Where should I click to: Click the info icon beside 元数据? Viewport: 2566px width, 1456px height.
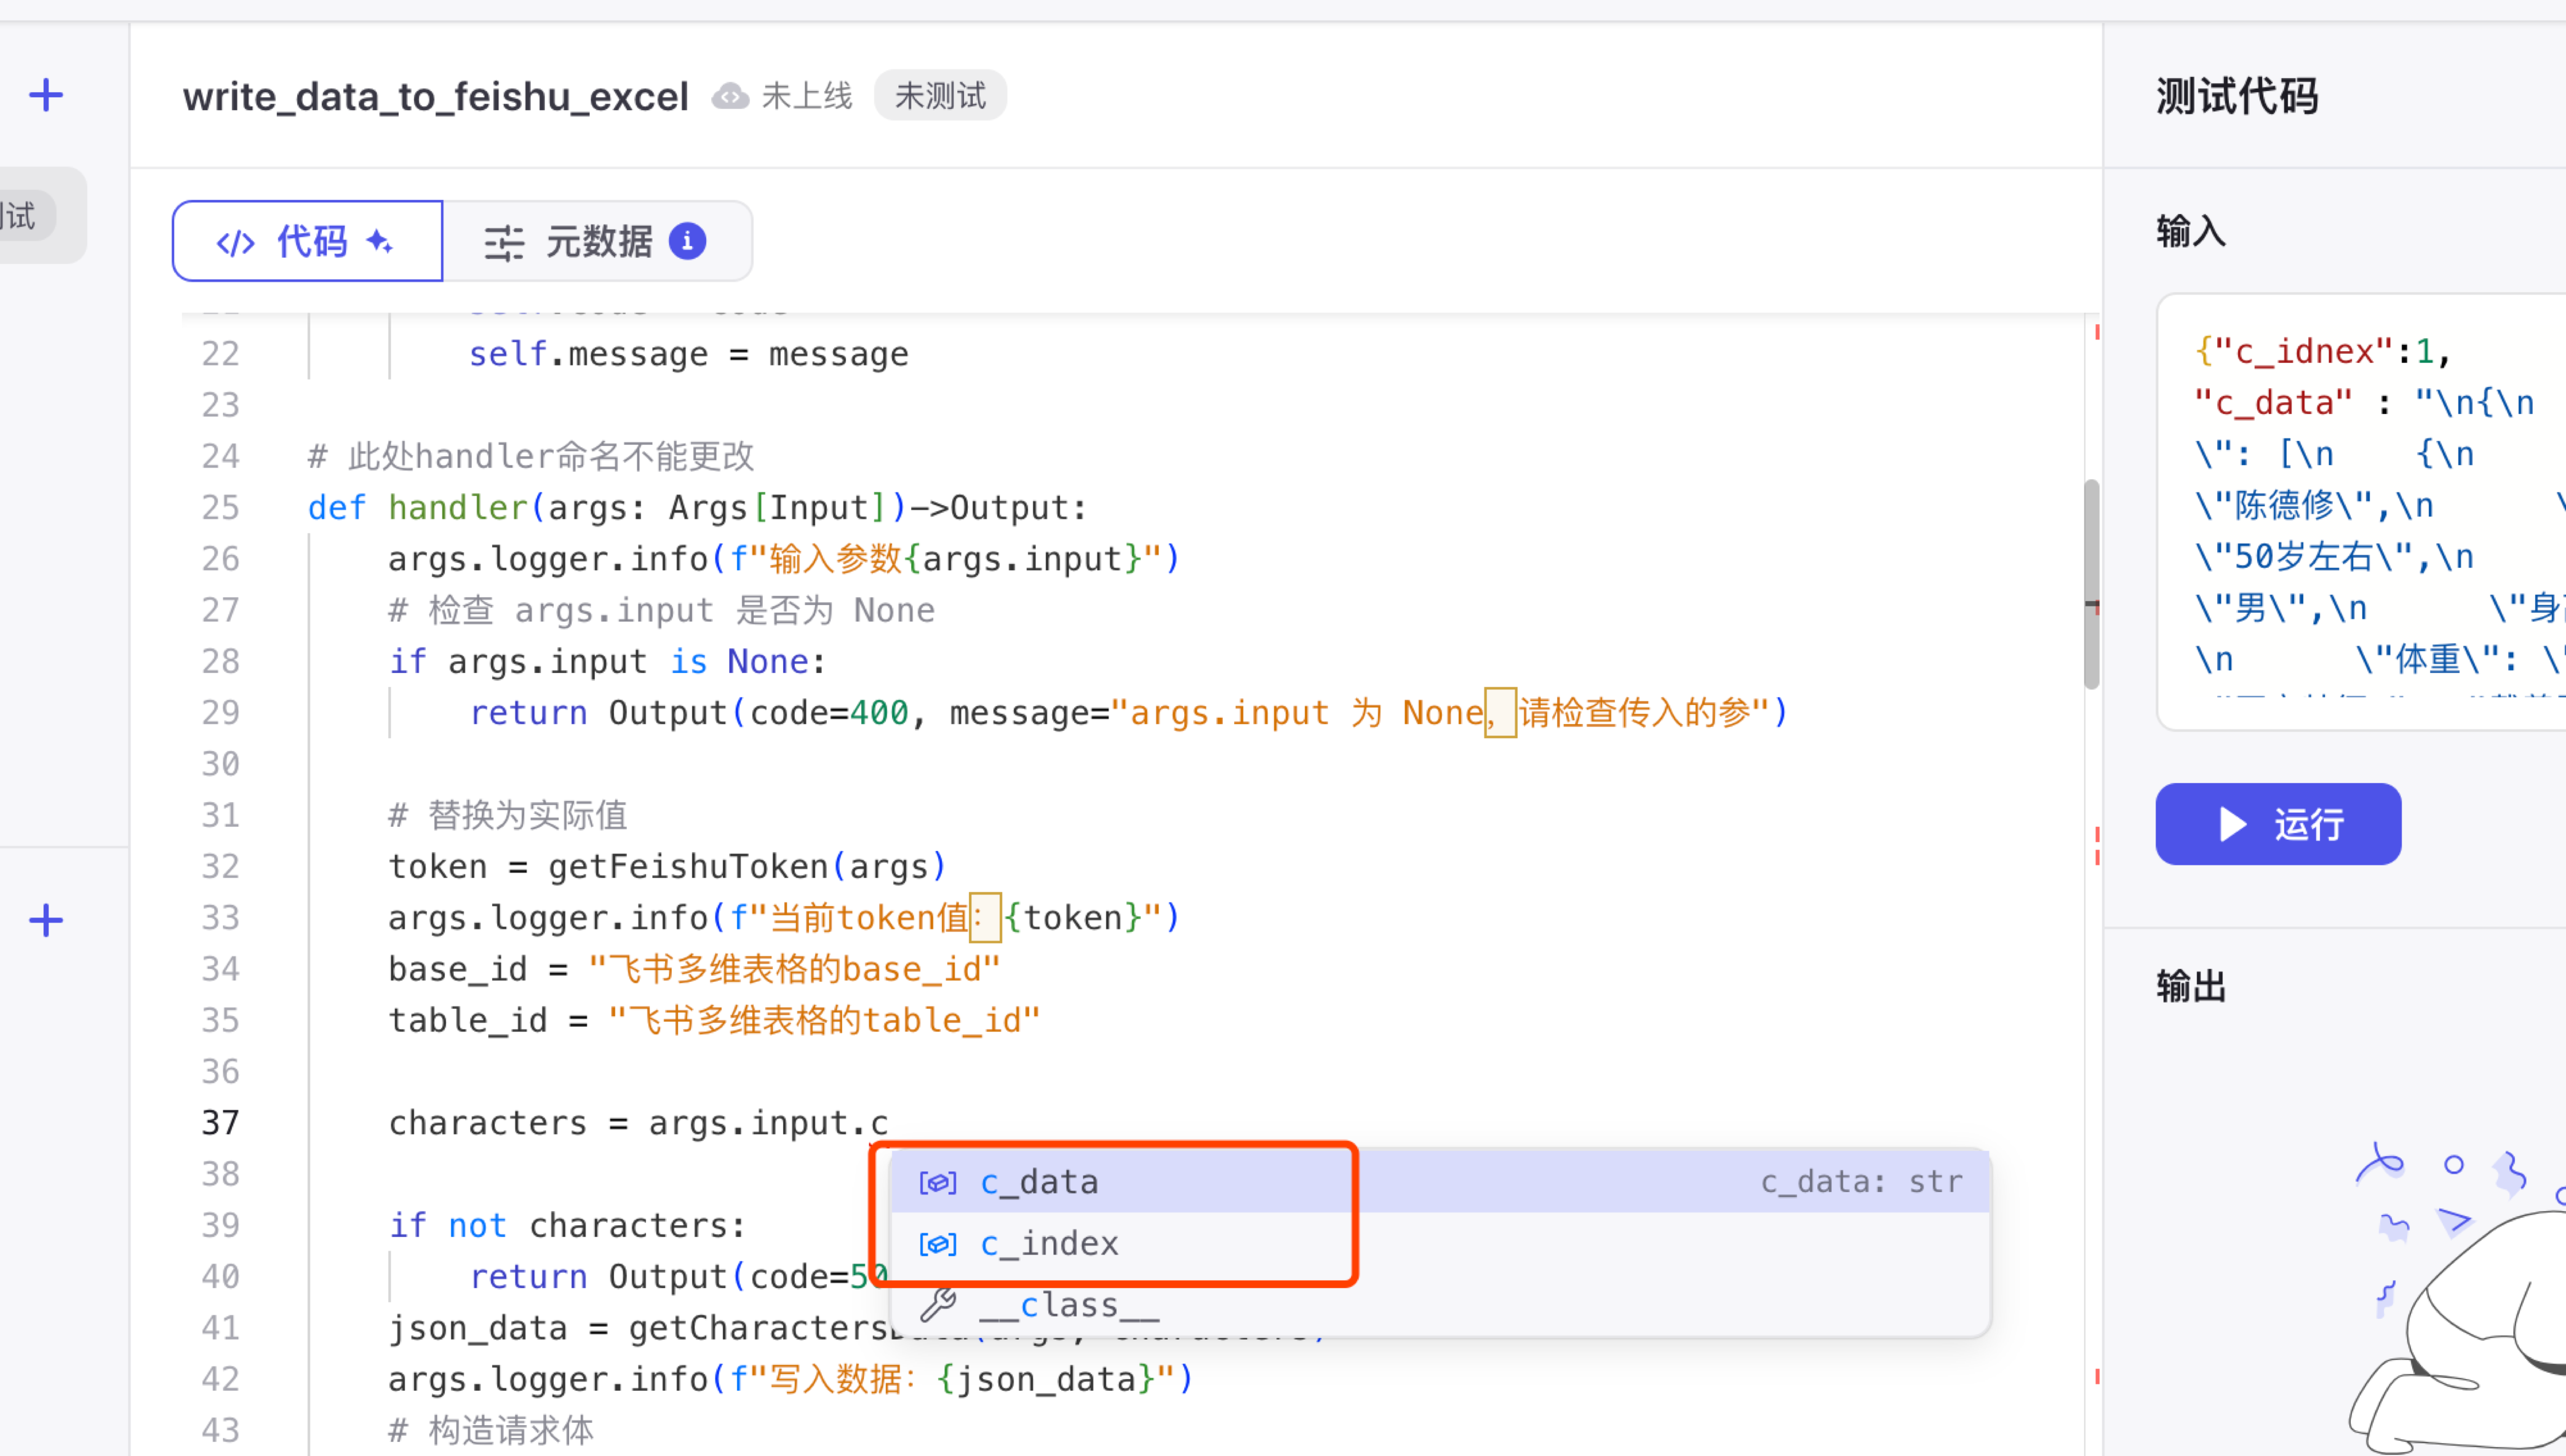tap(687, 241)
